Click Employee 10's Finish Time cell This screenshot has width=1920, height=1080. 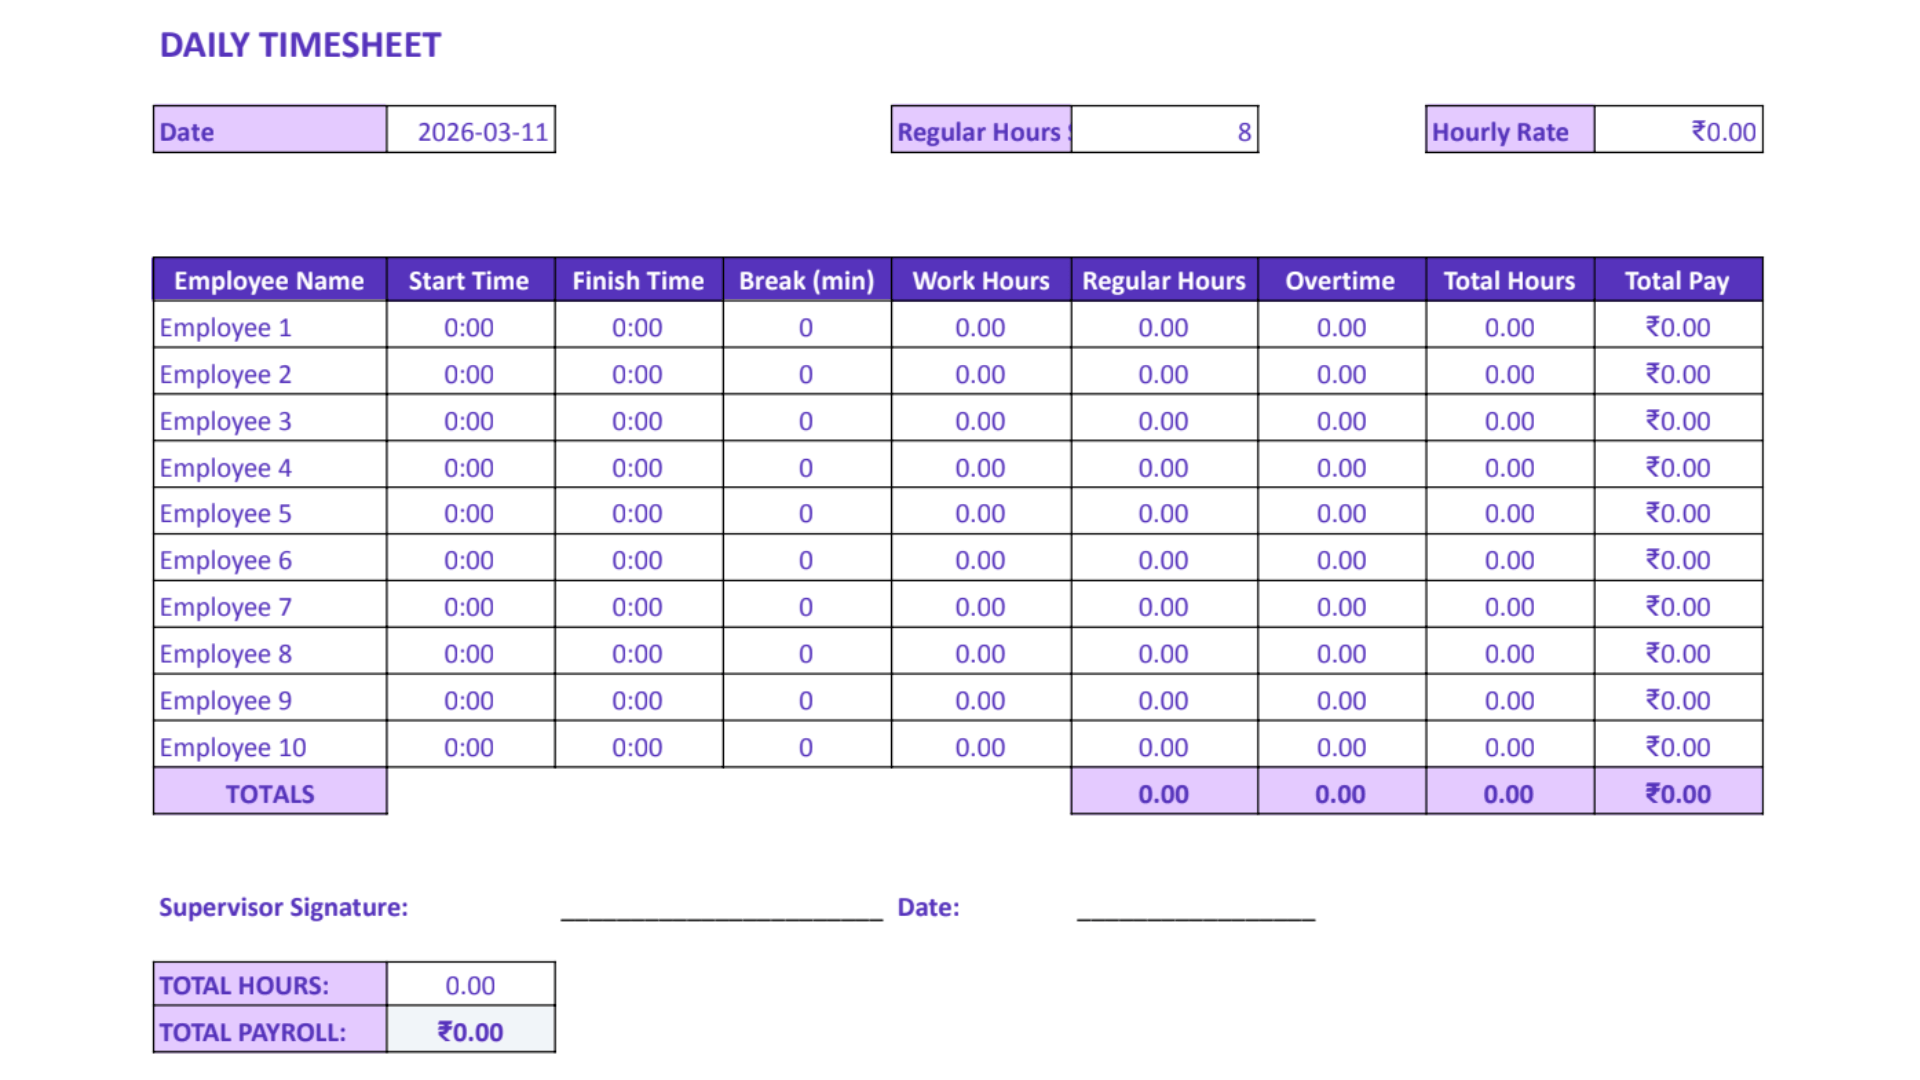(637, 746)
